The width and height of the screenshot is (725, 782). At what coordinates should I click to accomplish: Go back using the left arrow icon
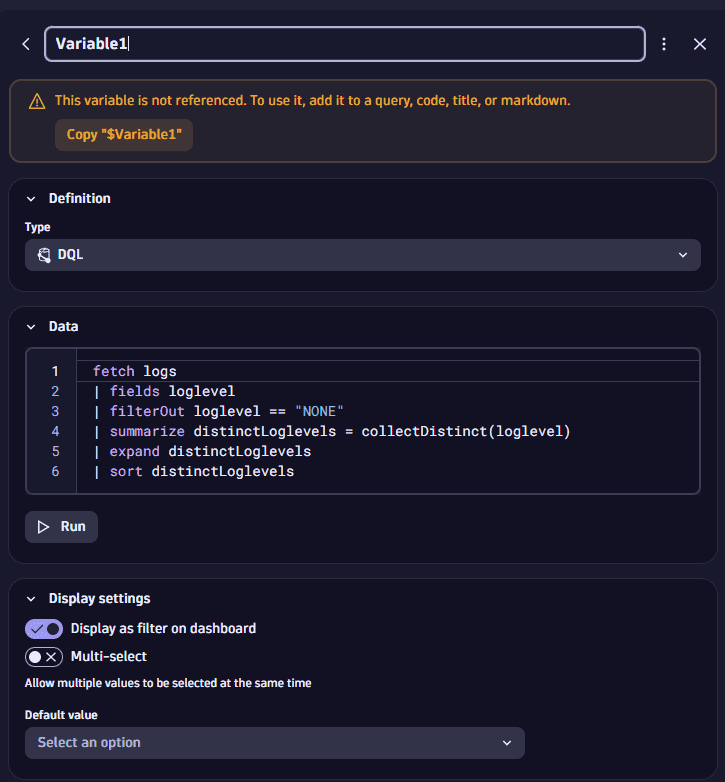coord(26,44)
